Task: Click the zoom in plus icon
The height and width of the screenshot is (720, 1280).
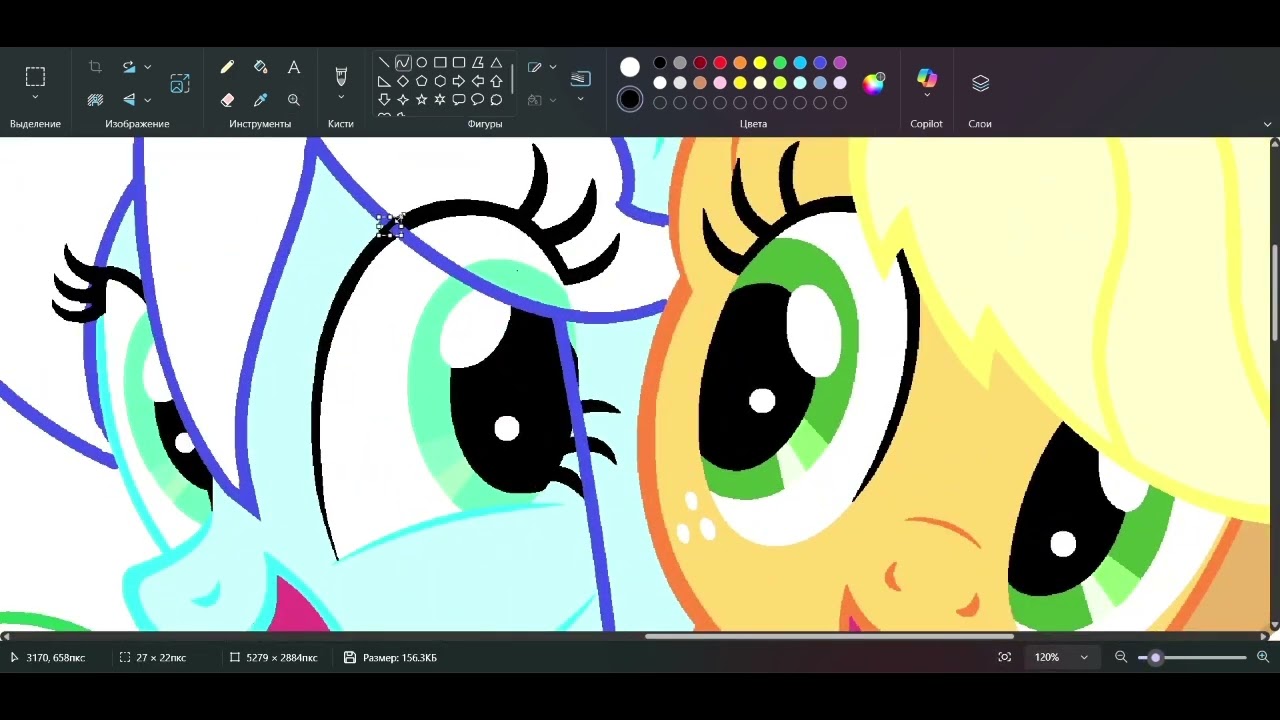Action: pyautogui.click(x=1263, y=657)
